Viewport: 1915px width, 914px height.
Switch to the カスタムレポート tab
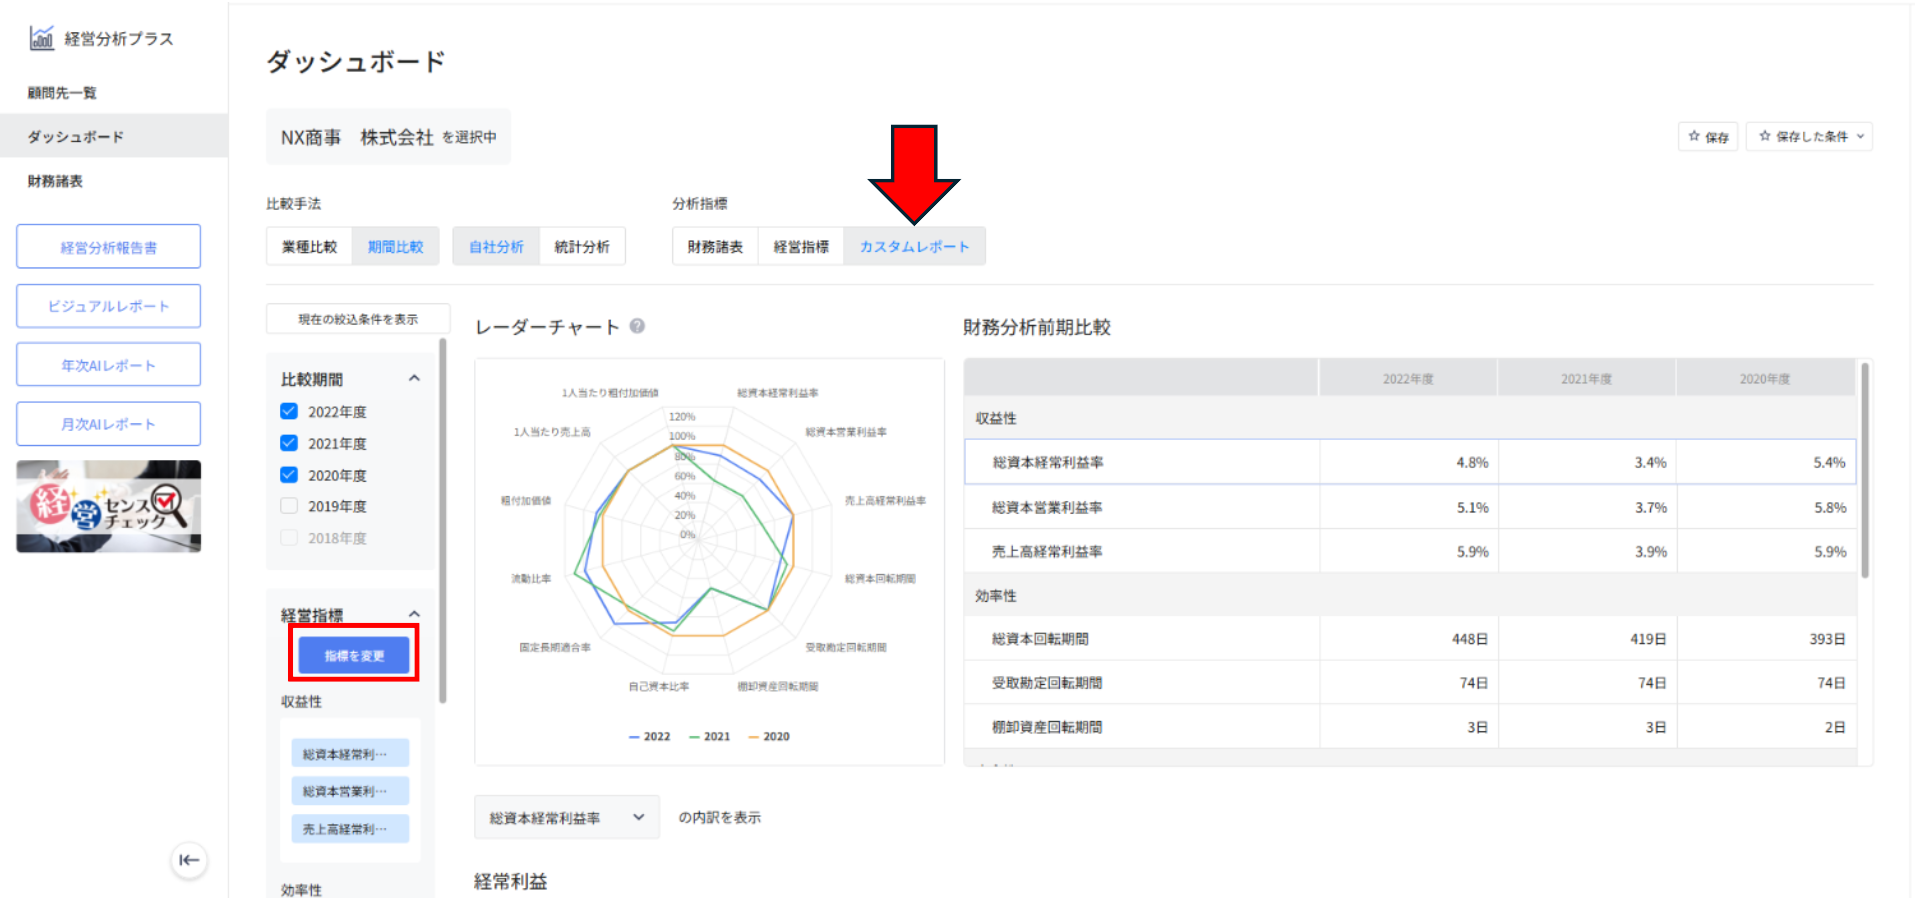[914, 247]
